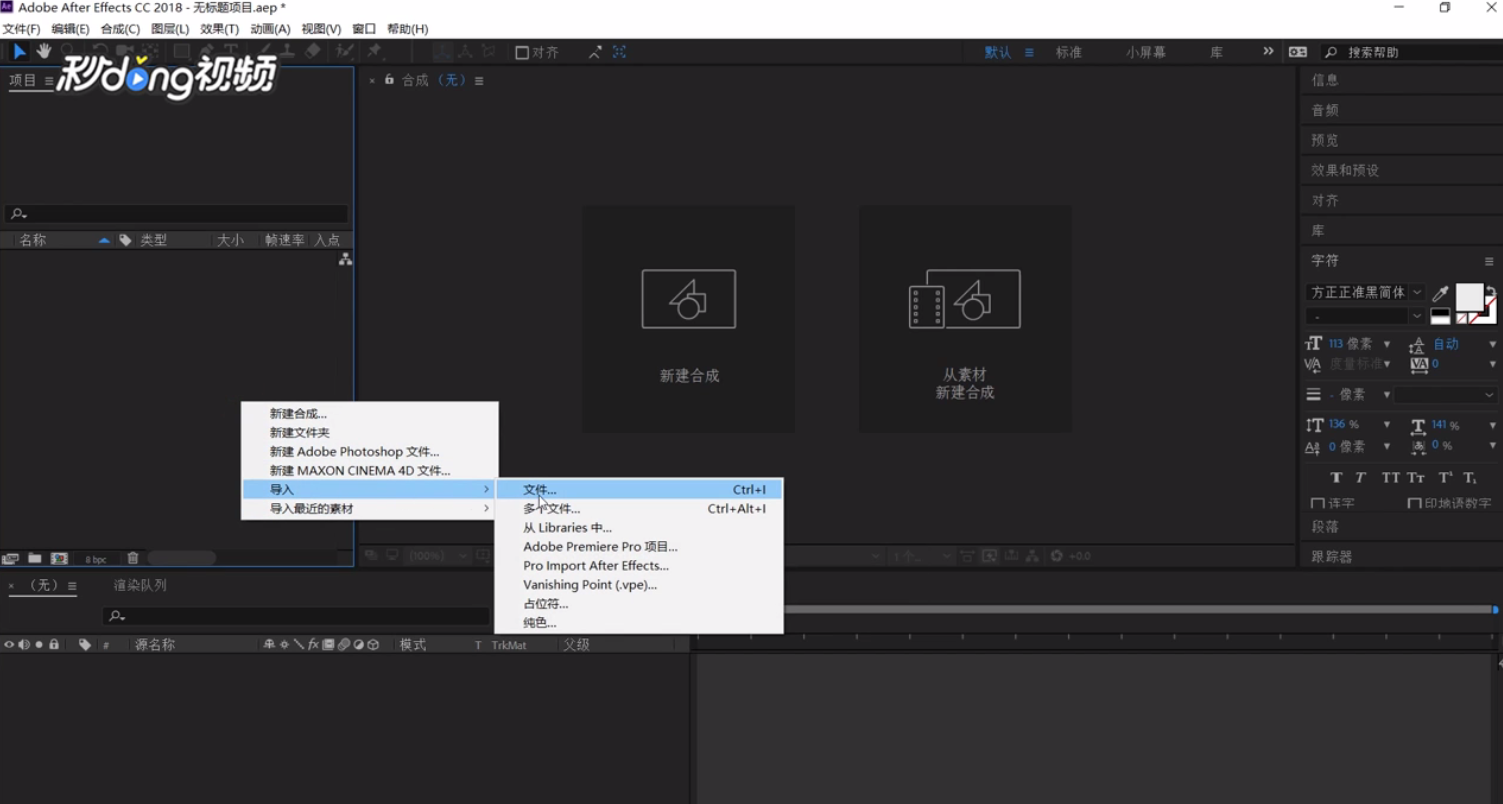Swap fill and stroke colors arrow

[x=1490, y=292]
